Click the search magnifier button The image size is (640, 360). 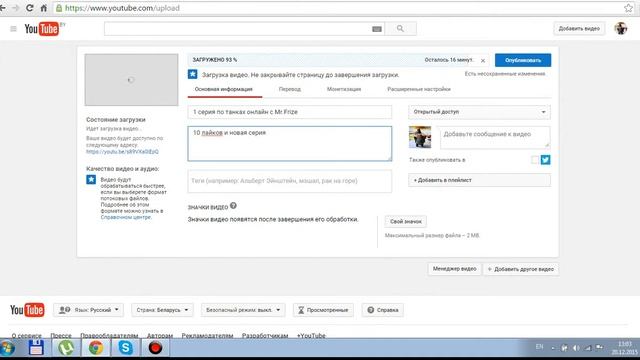click(400, 29)
